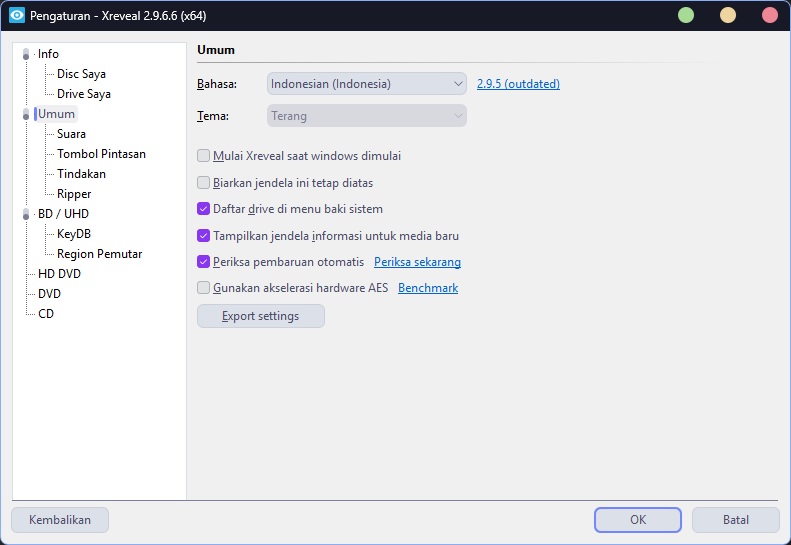Select the CD category

[46, 314]
